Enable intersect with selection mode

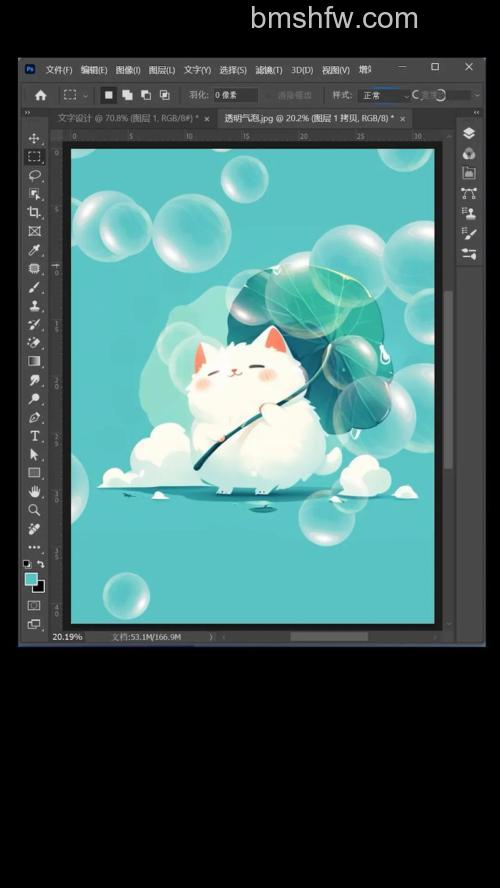tap(165, 95)
